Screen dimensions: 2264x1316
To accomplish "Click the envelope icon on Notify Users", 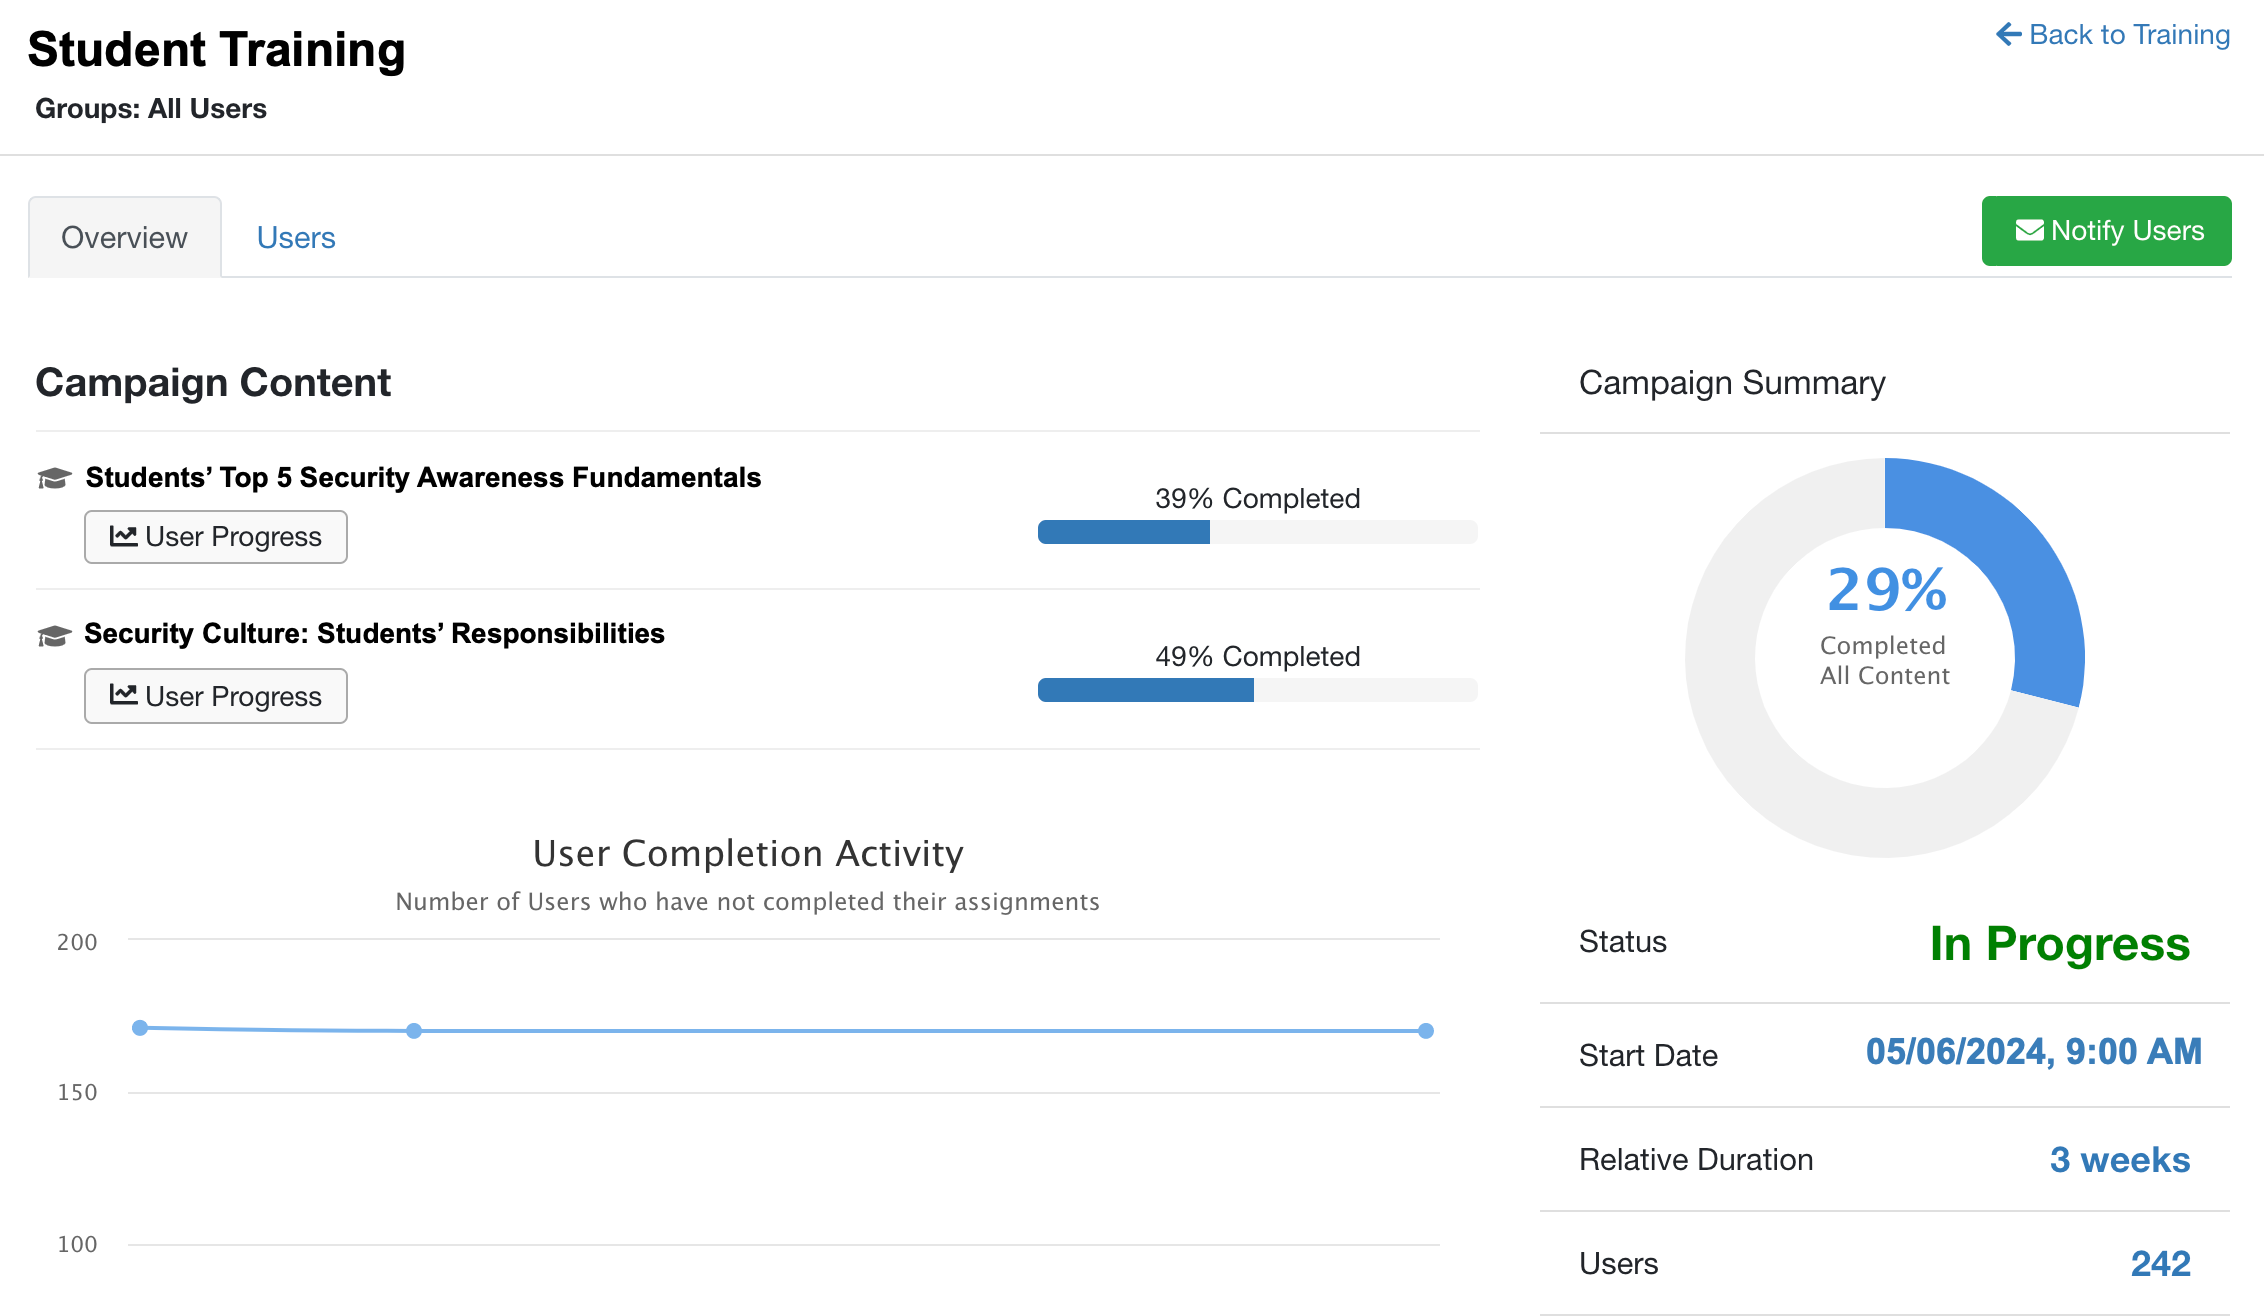I will point(2028,229).
